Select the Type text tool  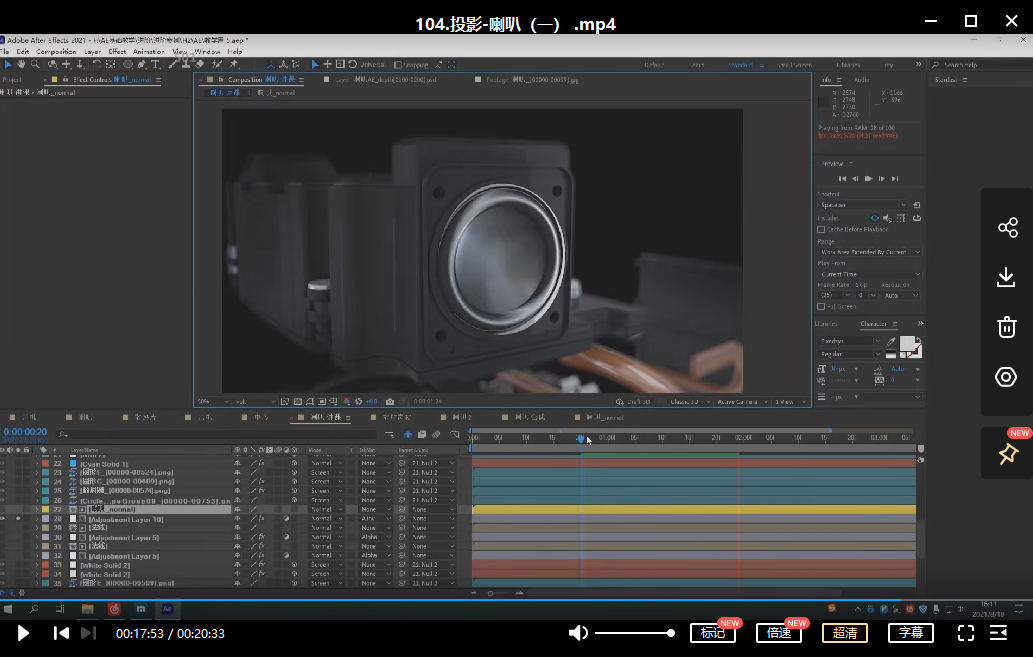point(155,65)
